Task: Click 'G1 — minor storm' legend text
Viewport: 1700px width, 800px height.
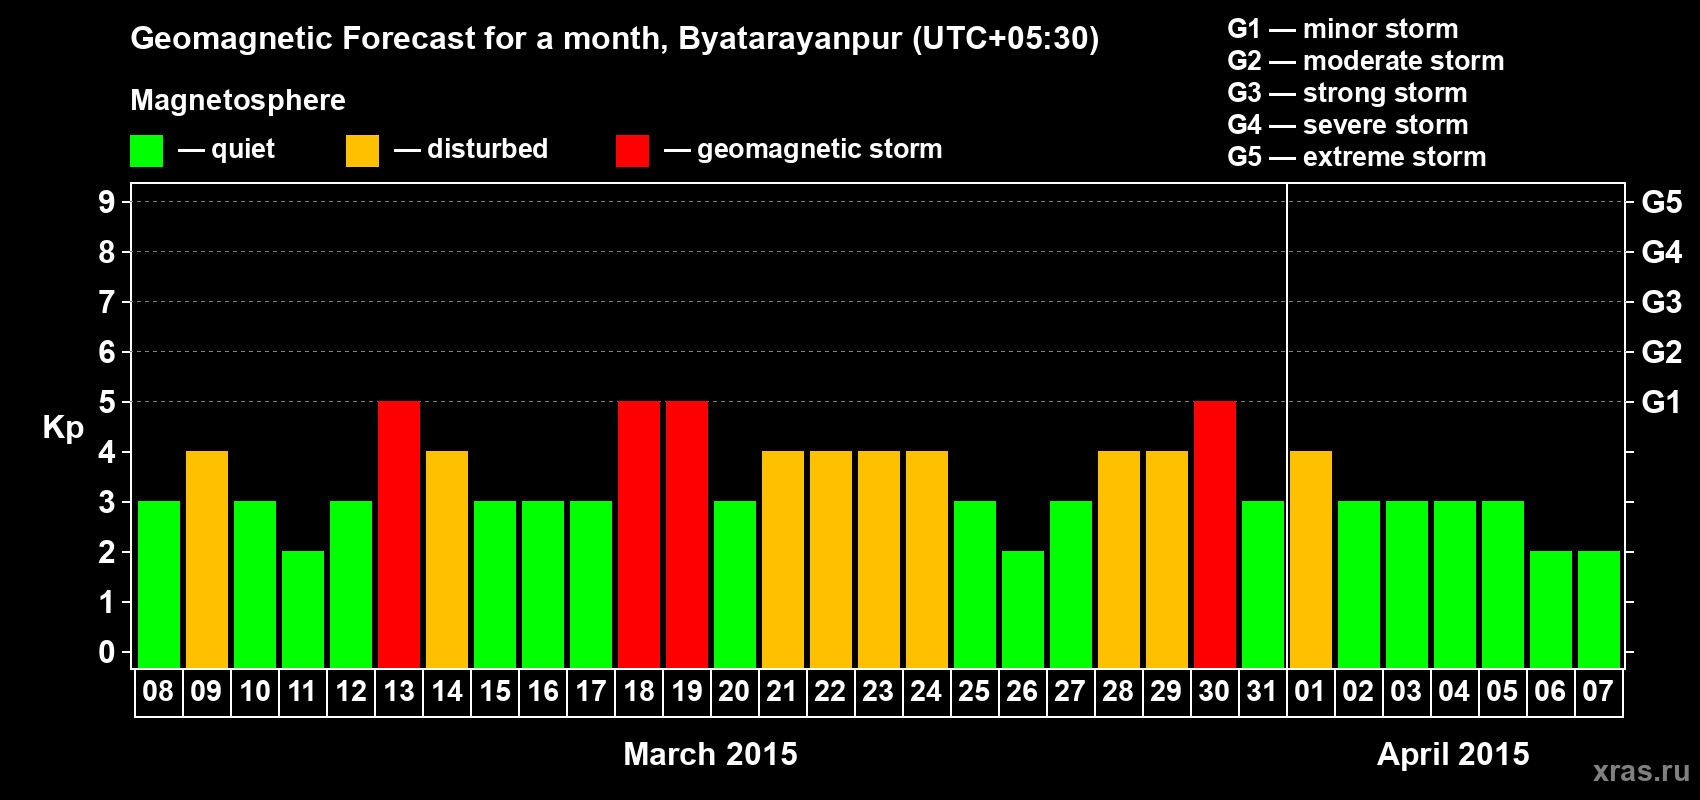Action: (1343, 29)
